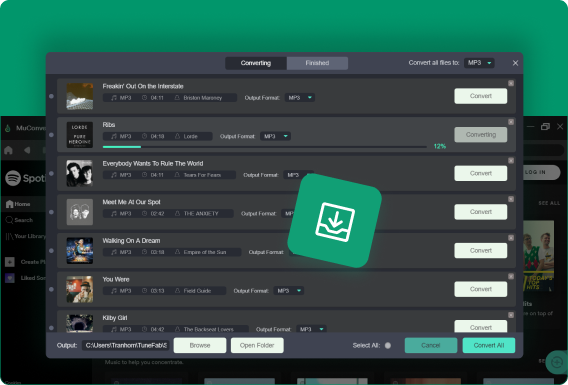Open Lorde Pure Heroine album thumbnail
The height and width of the screenshot is (385, 568).
click(80, 135)
